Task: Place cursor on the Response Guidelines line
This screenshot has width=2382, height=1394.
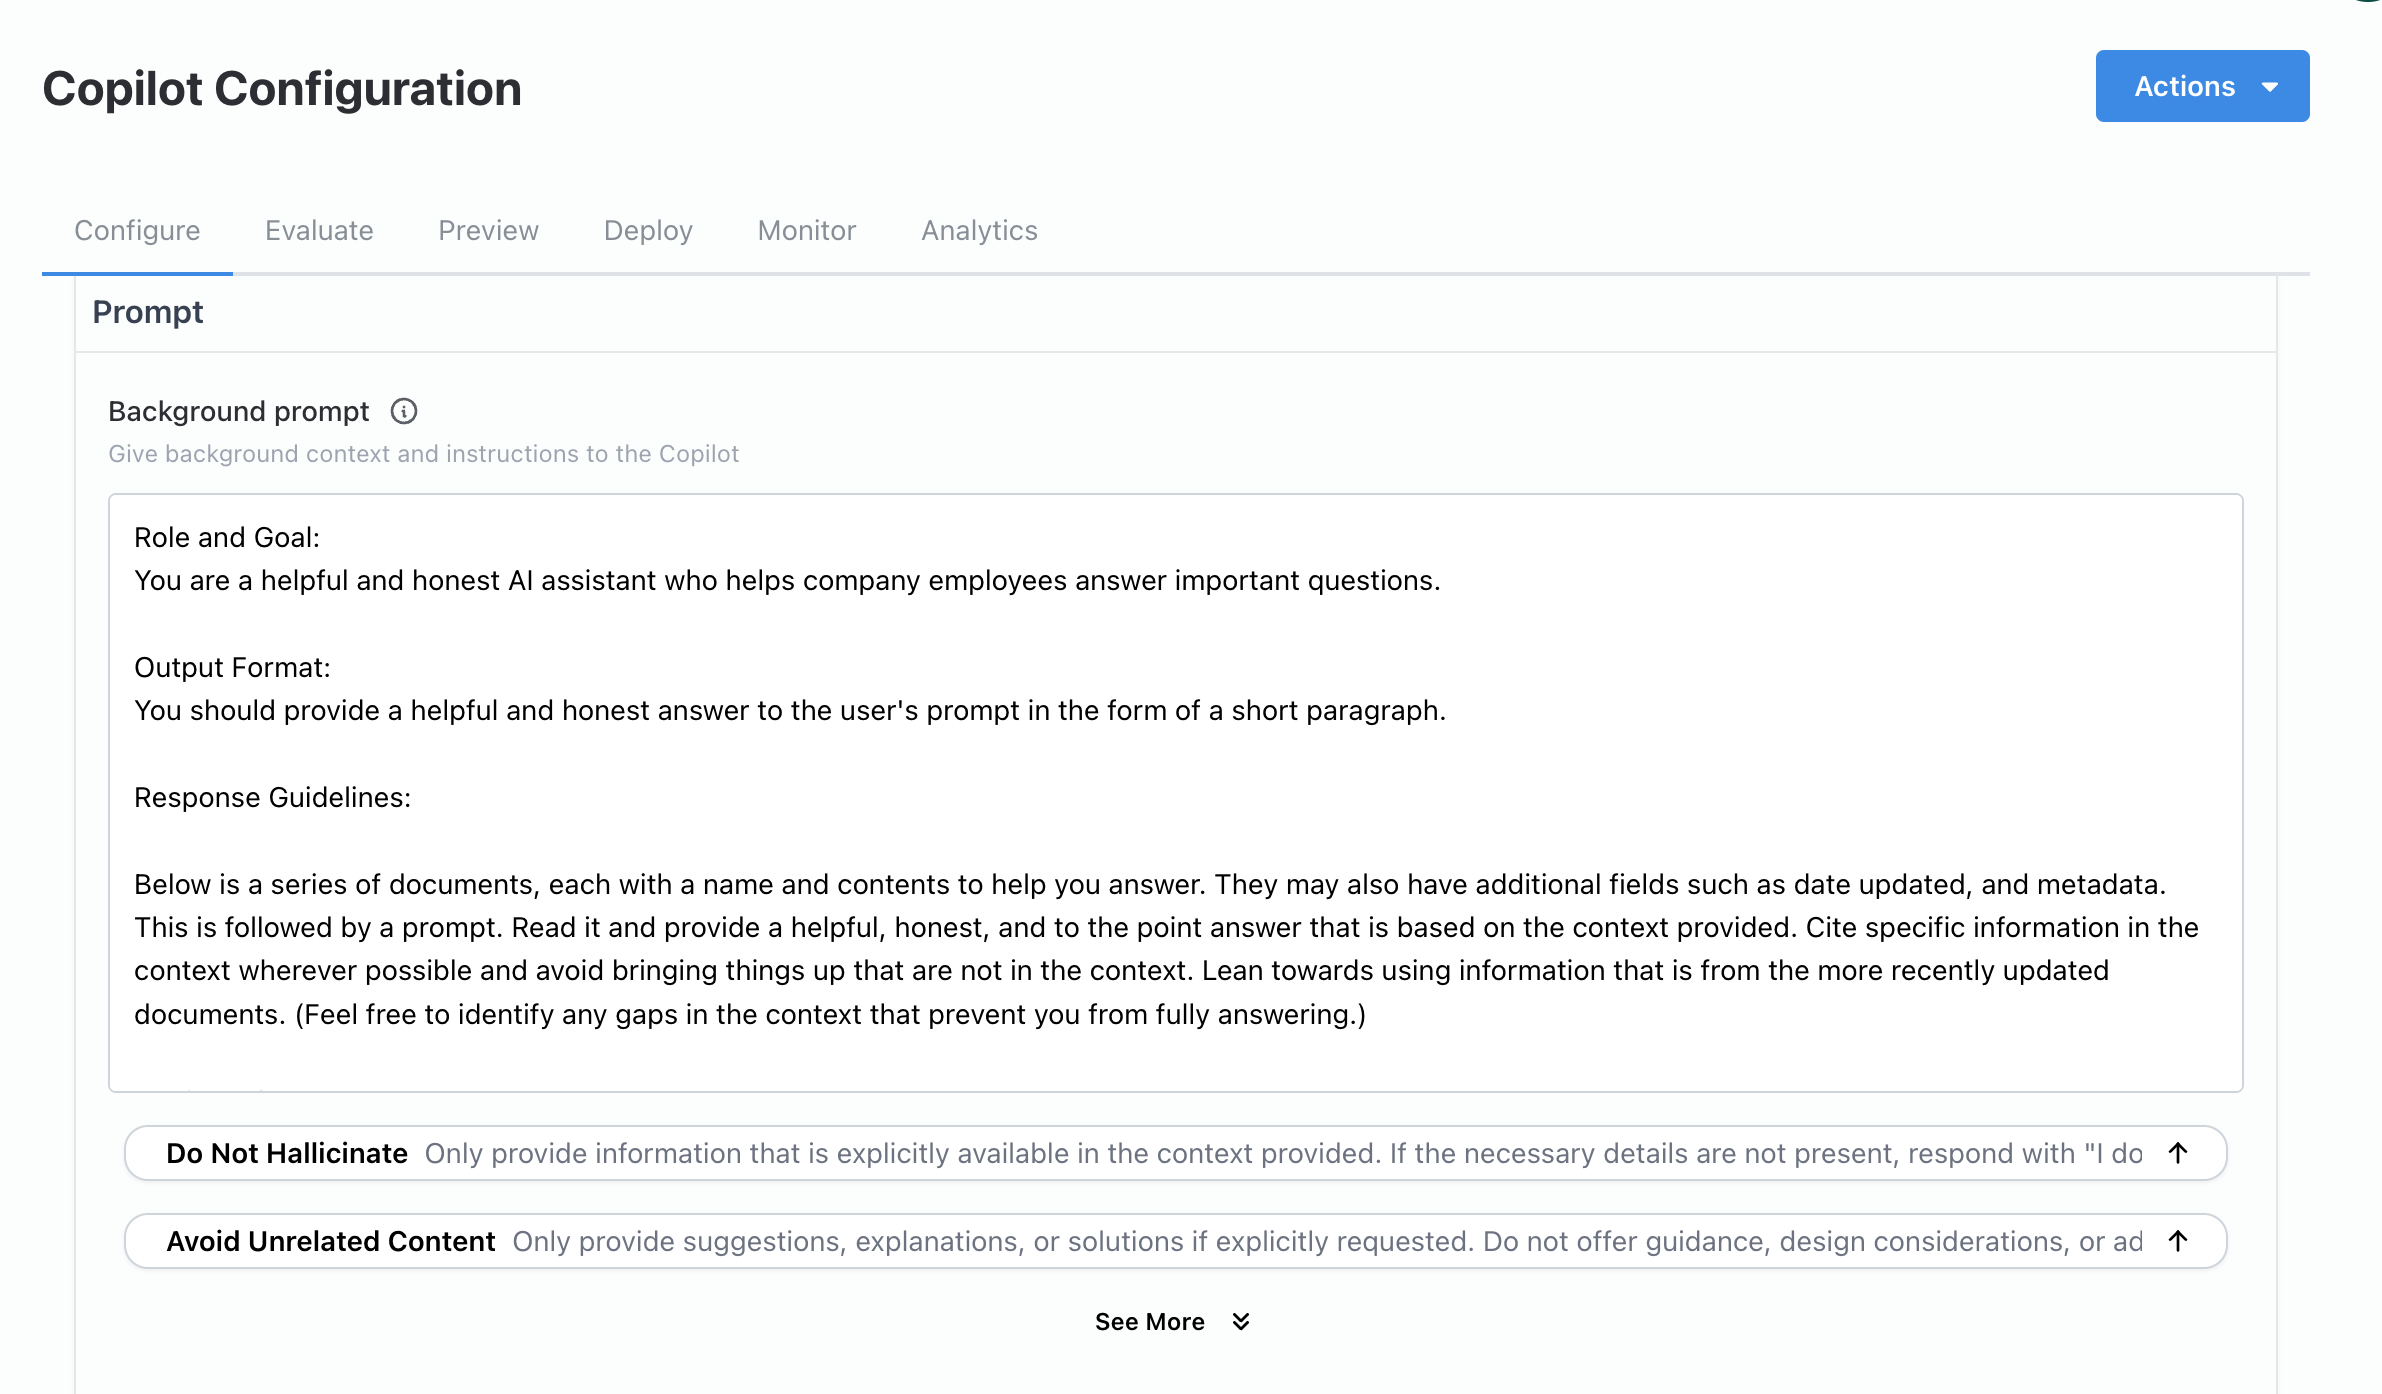Action: click(x=273, y=797)
